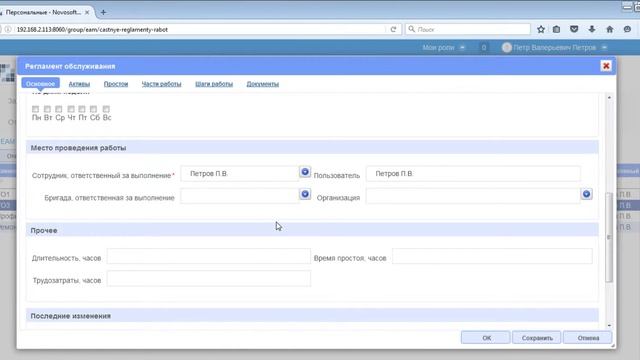640x360 pixels.
Task: Toggle the Пн weekday checkbox
Action: [x=36, y=109]
